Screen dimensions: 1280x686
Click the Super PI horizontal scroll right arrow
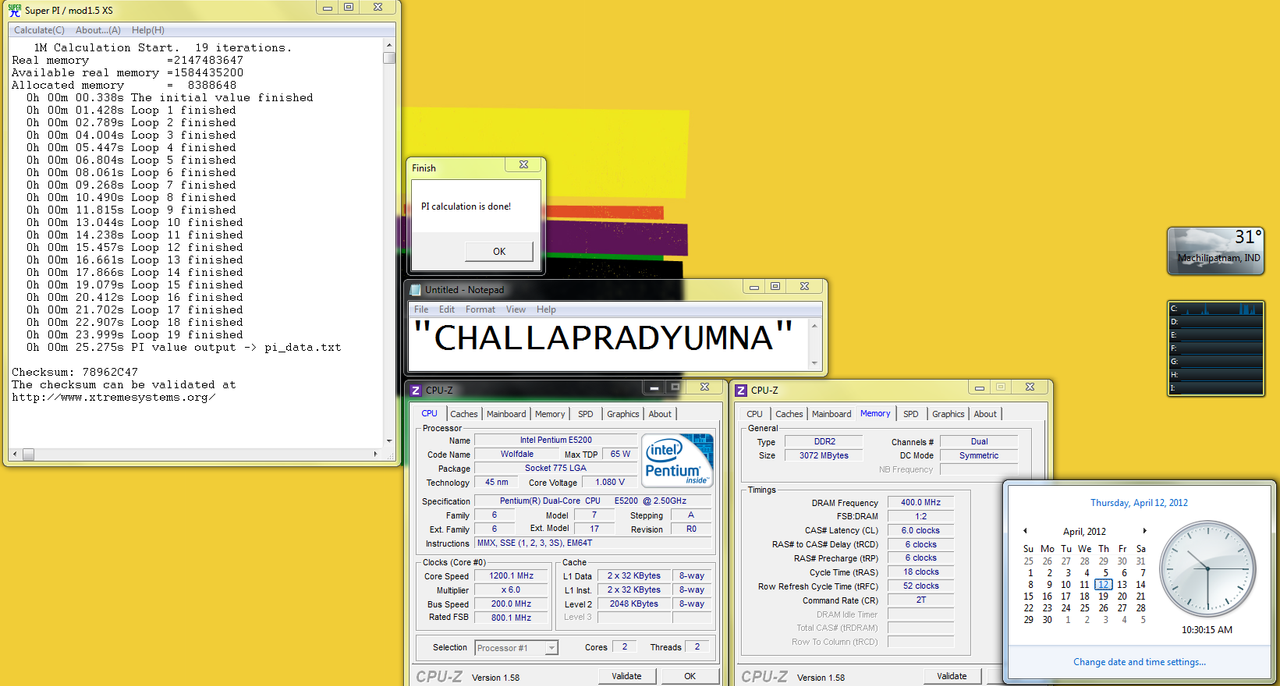377,454
